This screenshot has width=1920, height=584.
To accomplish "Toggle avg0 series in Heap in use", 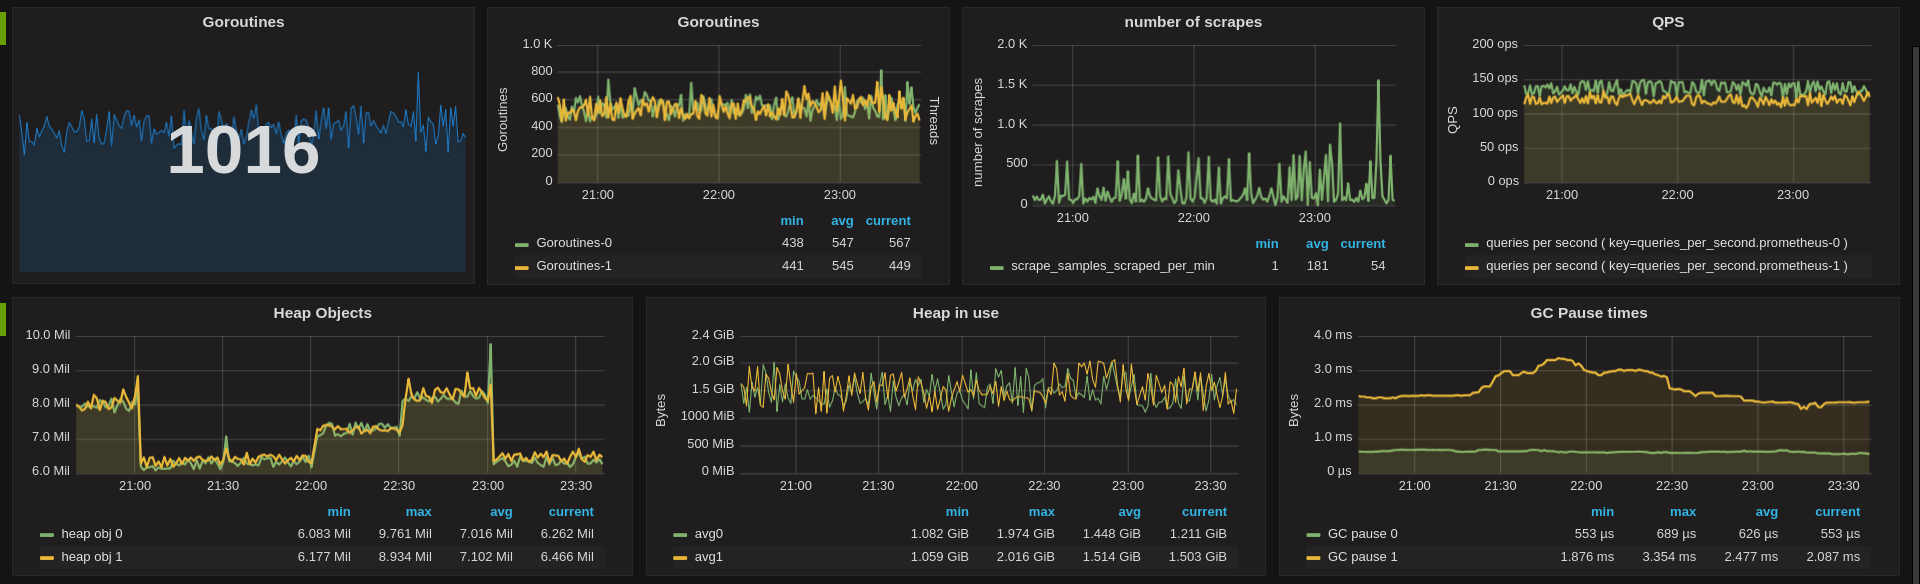I will (709, 534).
